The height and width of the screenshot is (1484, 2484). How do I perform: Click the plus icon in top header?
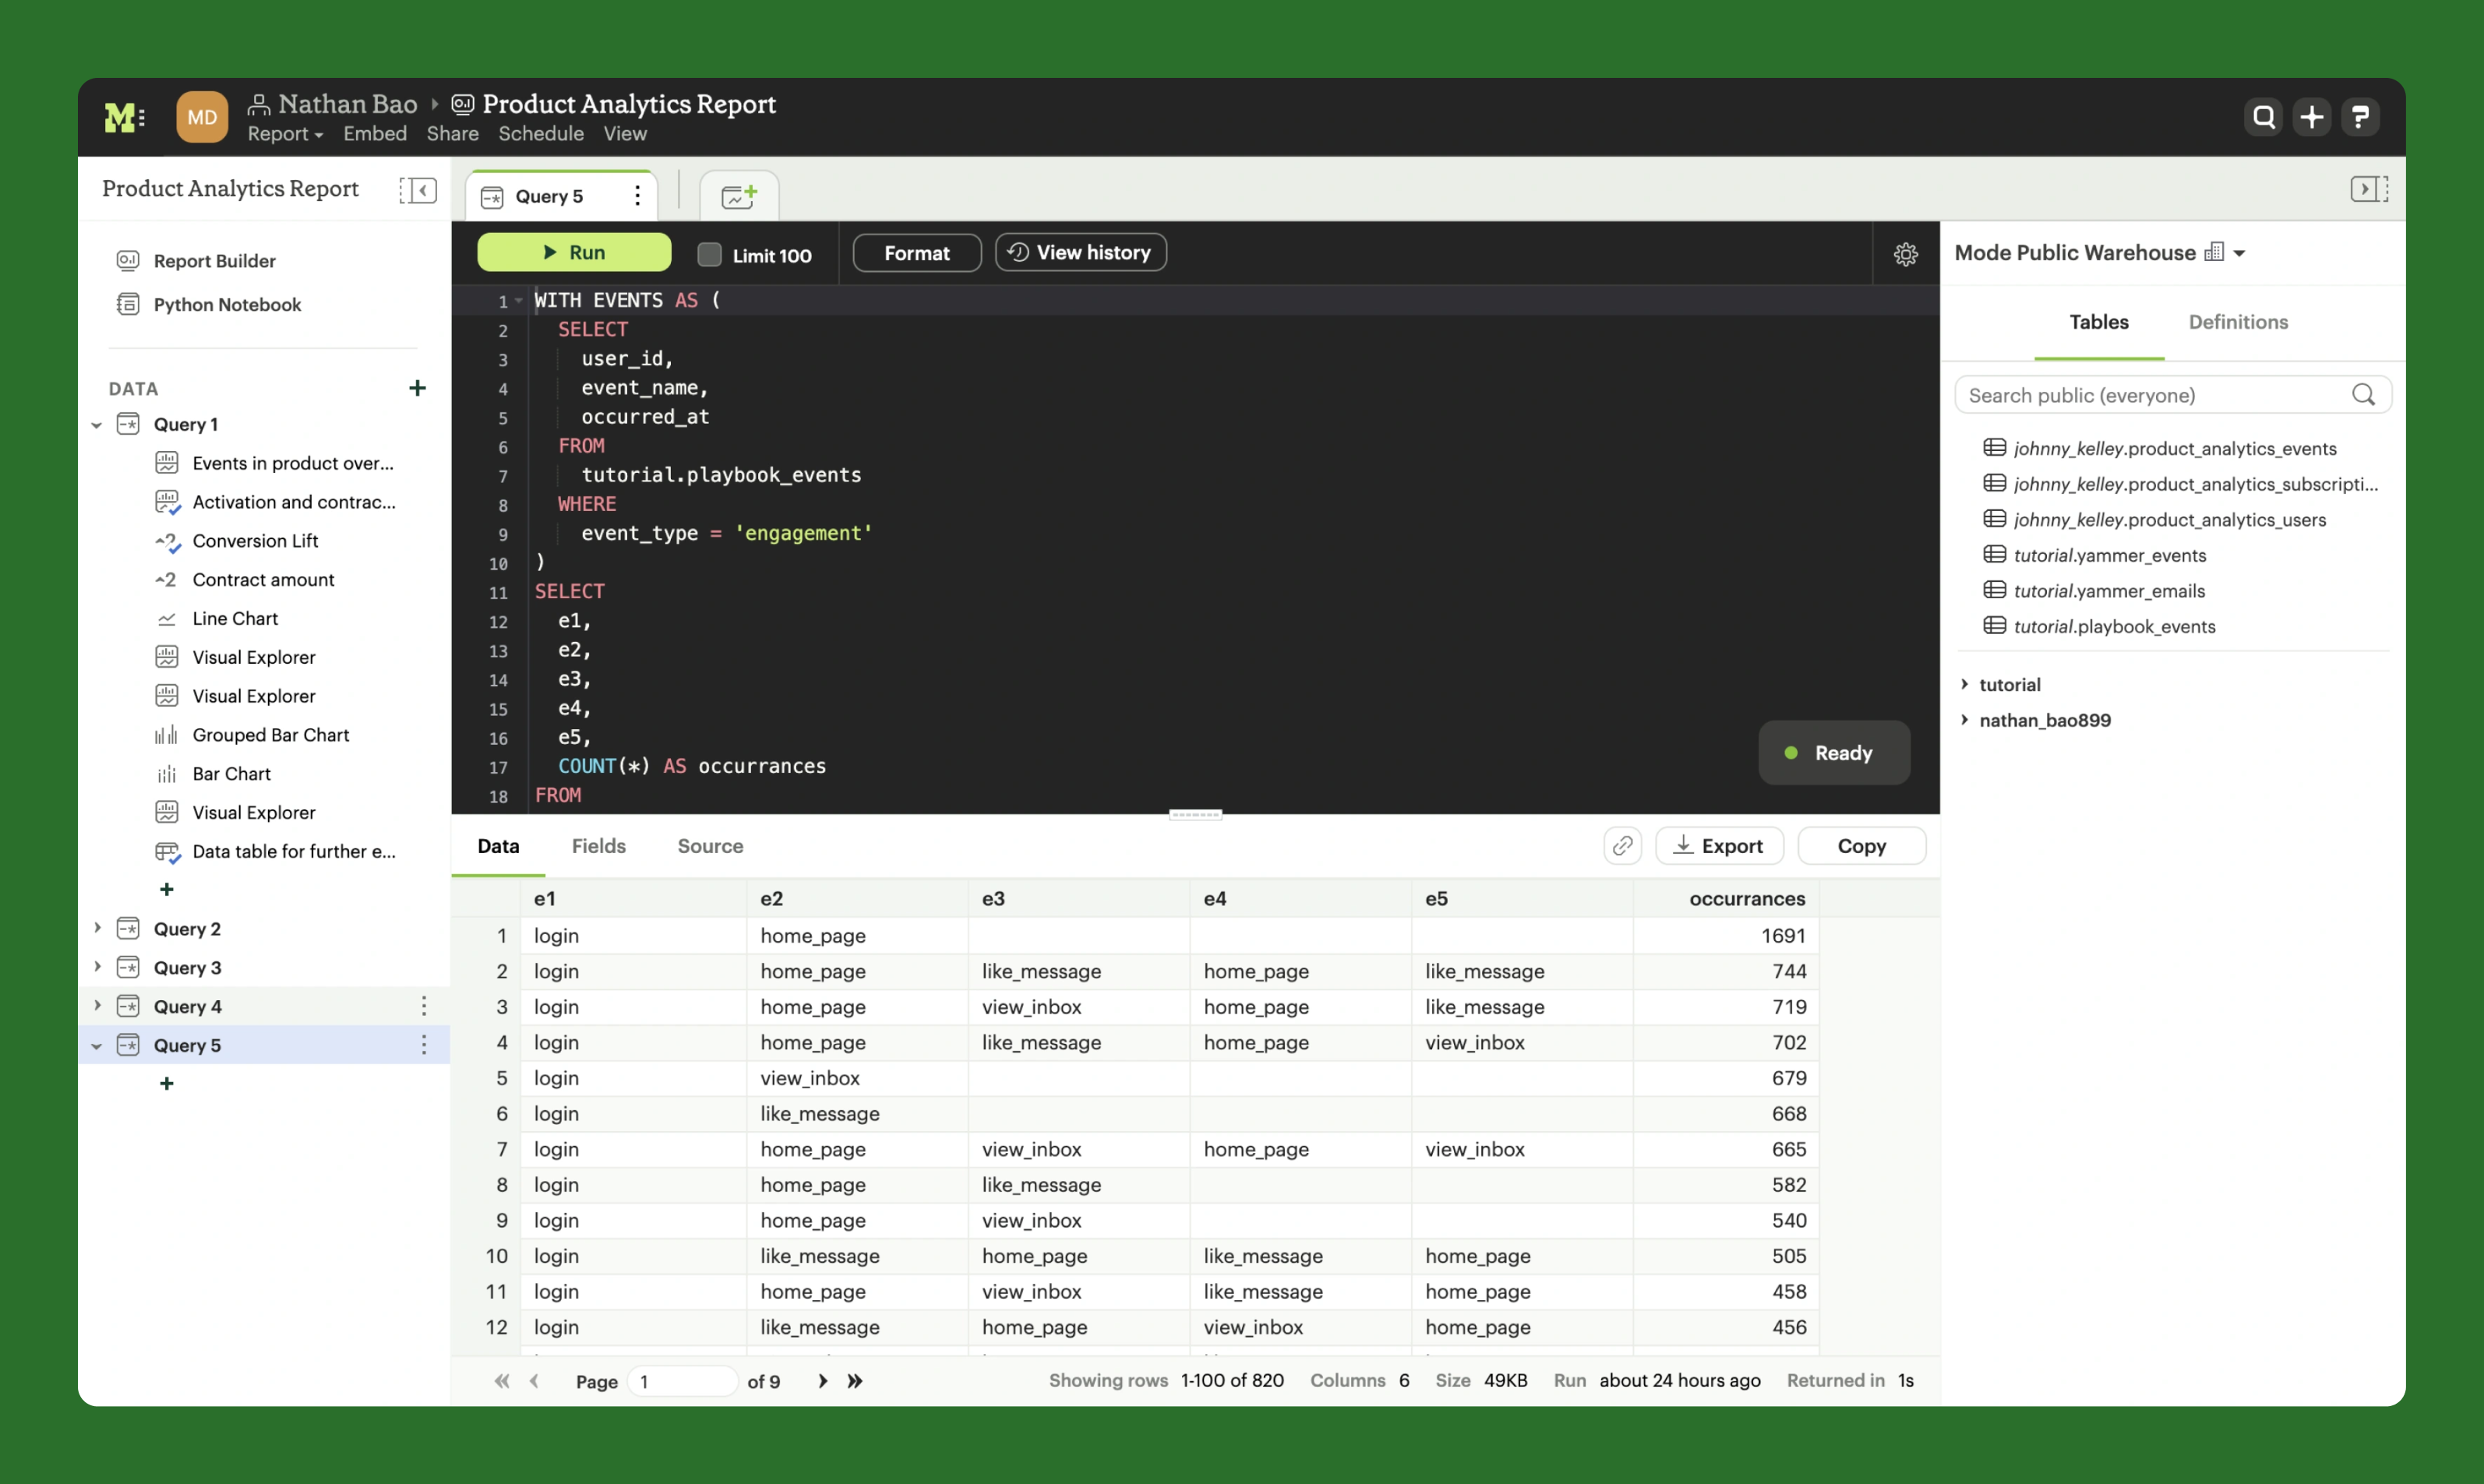coord(2311,117)
